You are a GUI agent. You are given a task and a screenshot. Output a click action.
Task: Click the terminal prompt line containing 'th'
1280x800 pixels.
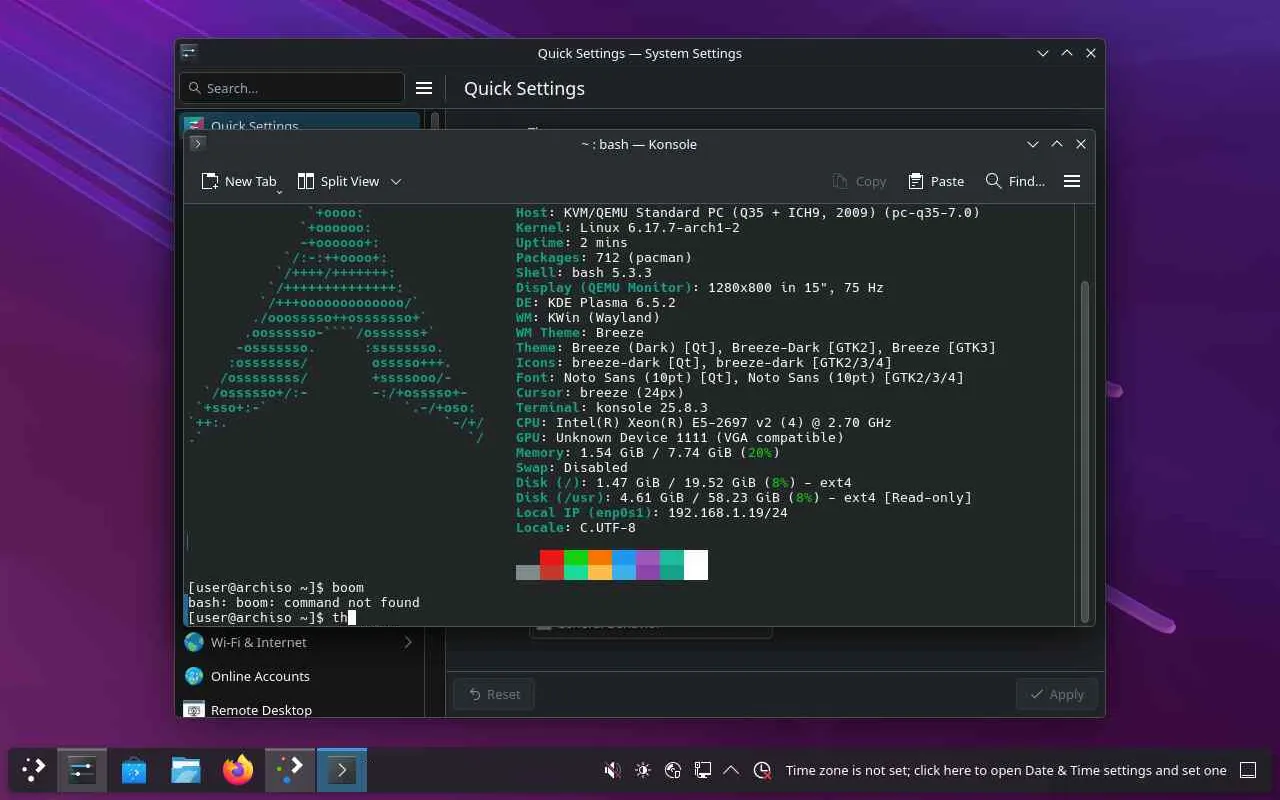coord(272,617)
